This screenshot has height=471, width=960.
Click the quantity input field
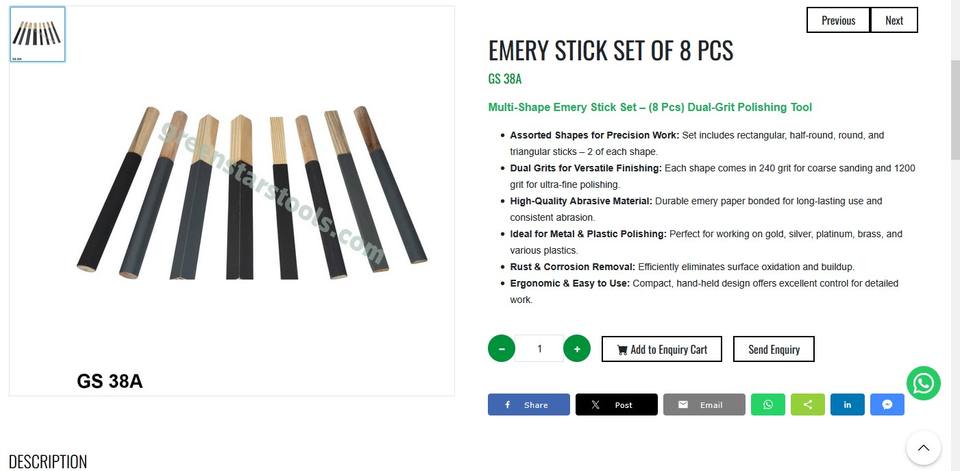click(x=539, y=349)
